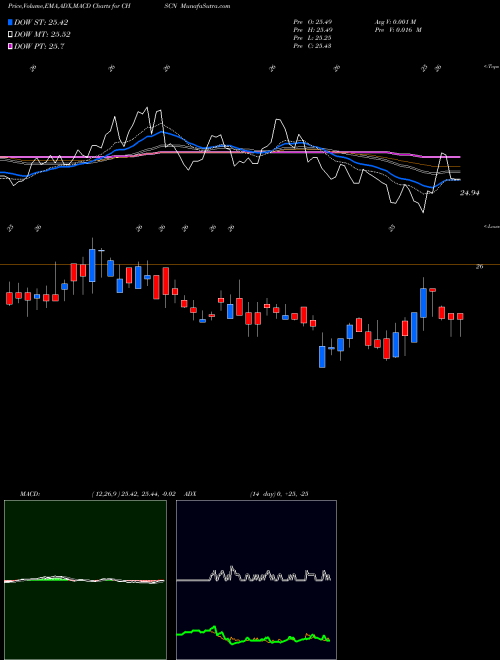The width and height of the screenshot is (500, 660).
Task: Click the 'Pre L: 25.25' value
Action: click(312, 38)
